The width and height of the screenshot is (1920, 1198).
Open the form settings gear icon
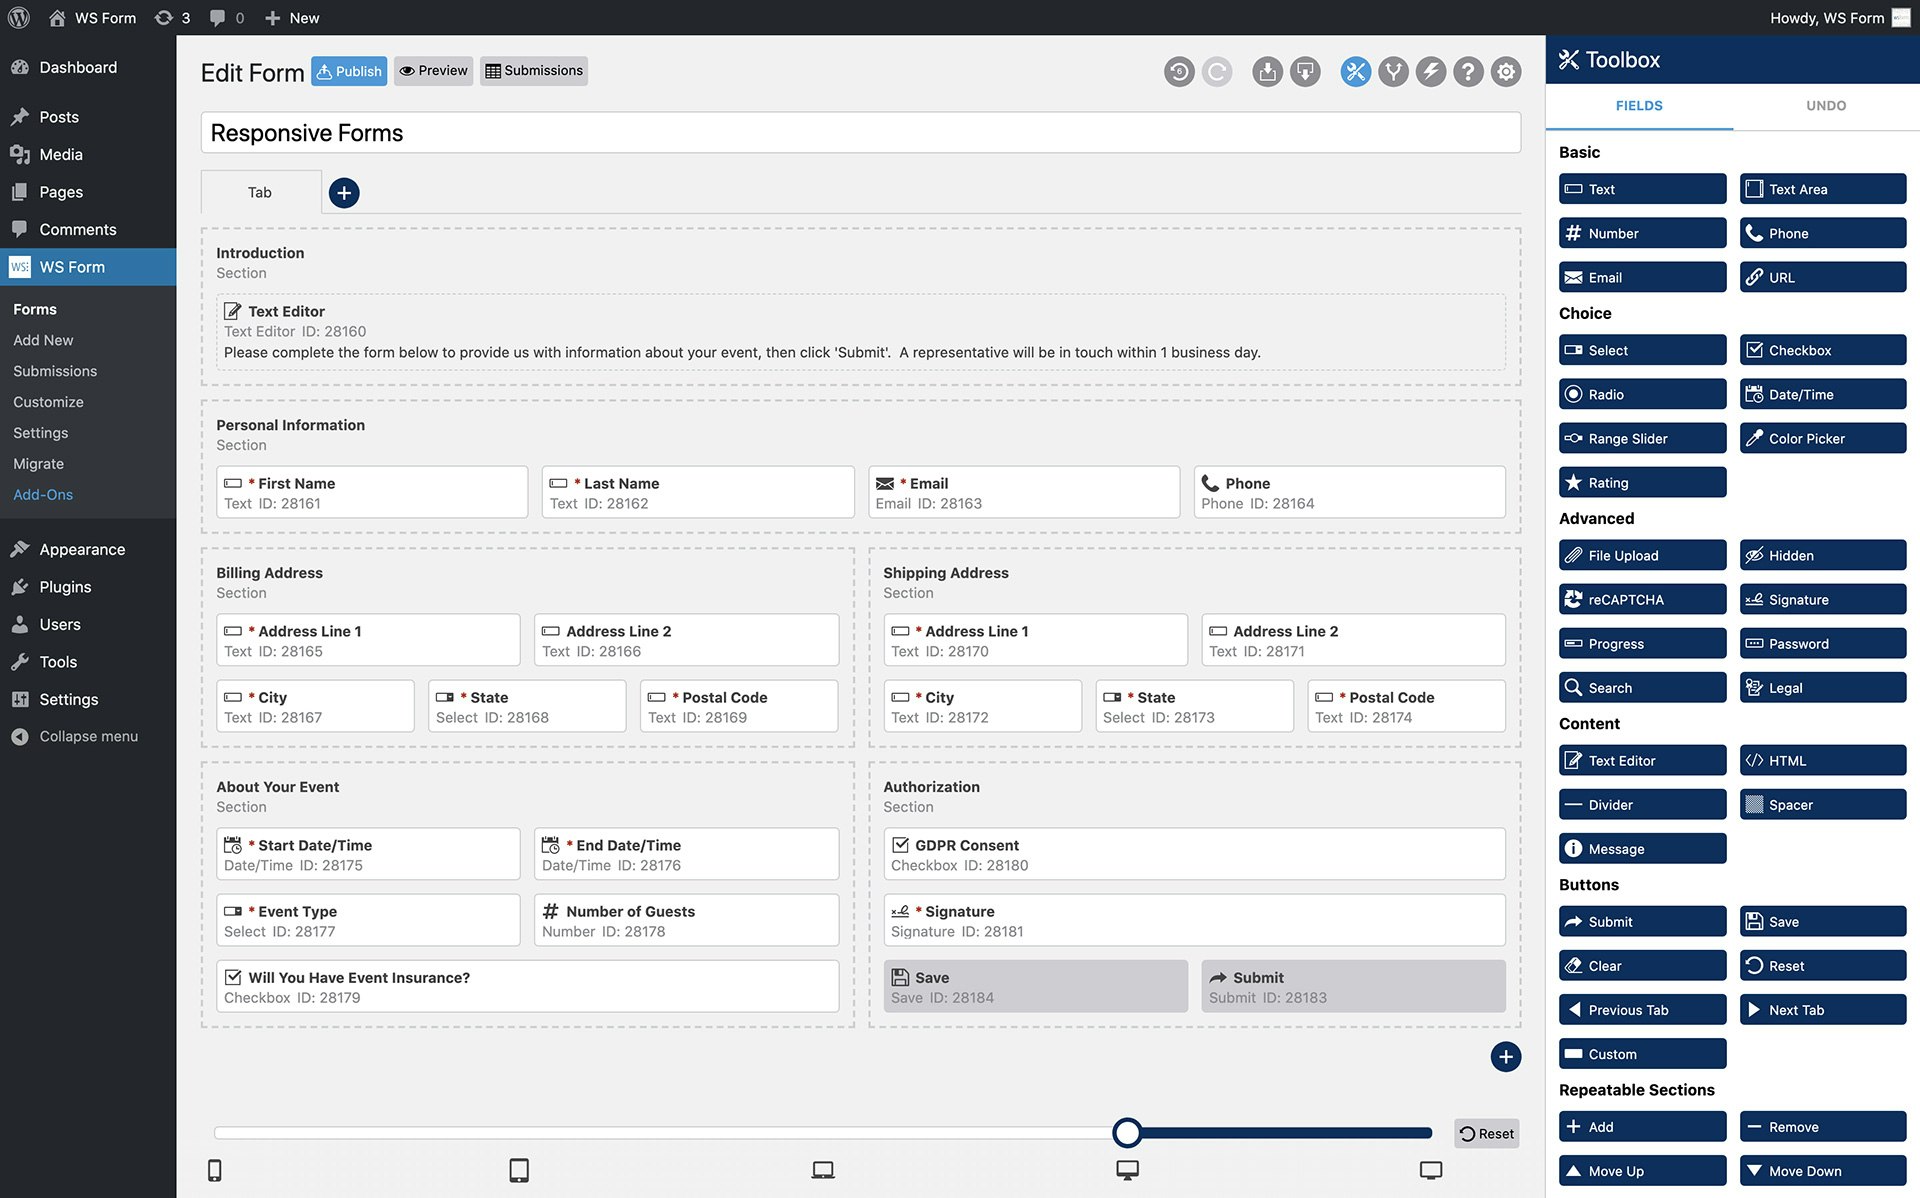click(x=1506, y=71)
